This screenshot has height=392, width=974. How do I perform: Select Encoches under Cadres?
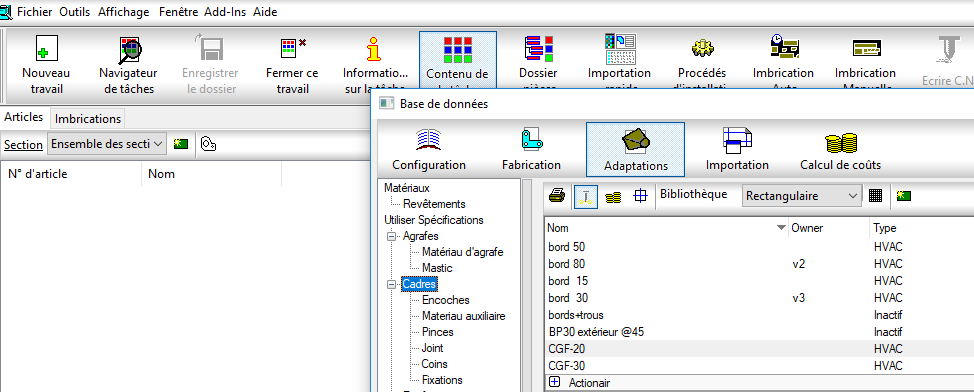(x=445, y=300)
